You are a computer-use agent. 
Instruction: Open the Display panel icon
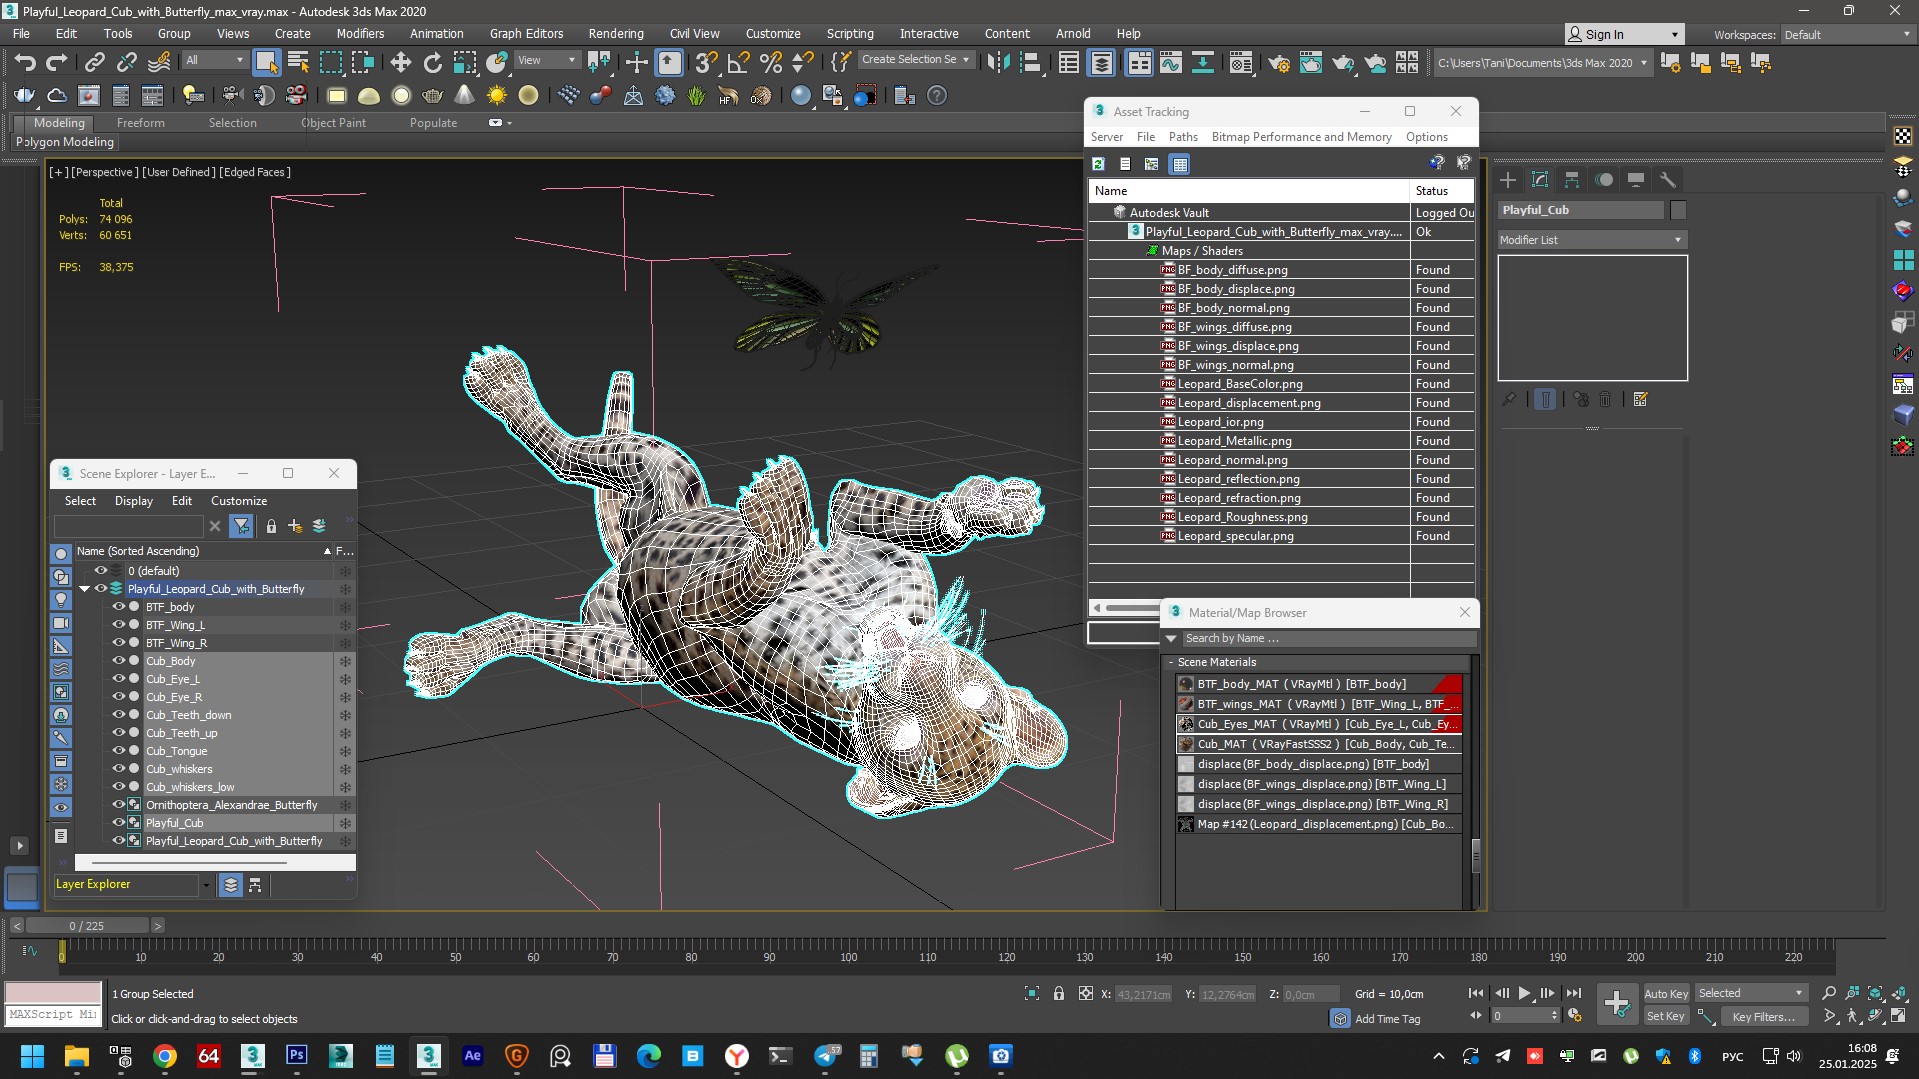pos(1636,180)
